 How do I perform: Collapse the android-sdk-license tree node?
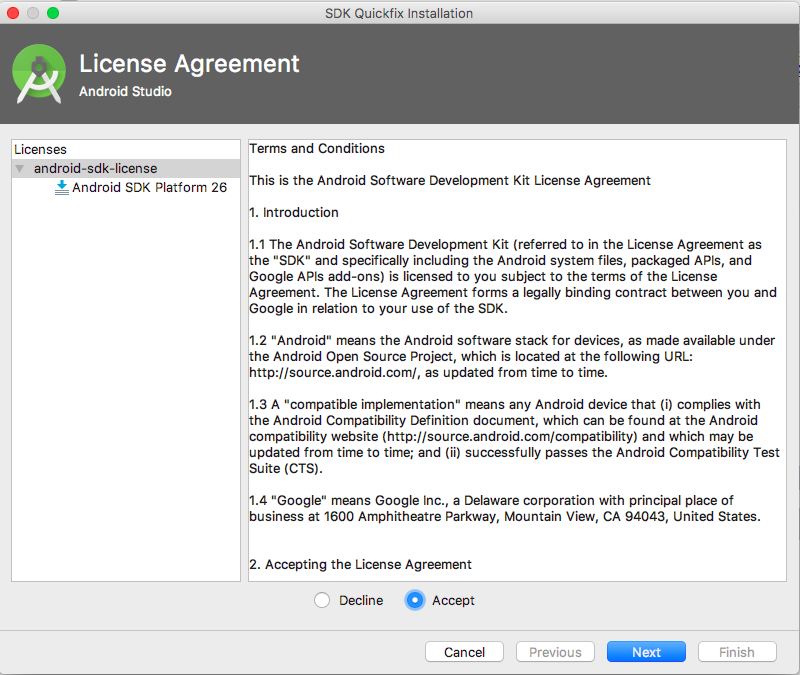[x=20, y=168]
